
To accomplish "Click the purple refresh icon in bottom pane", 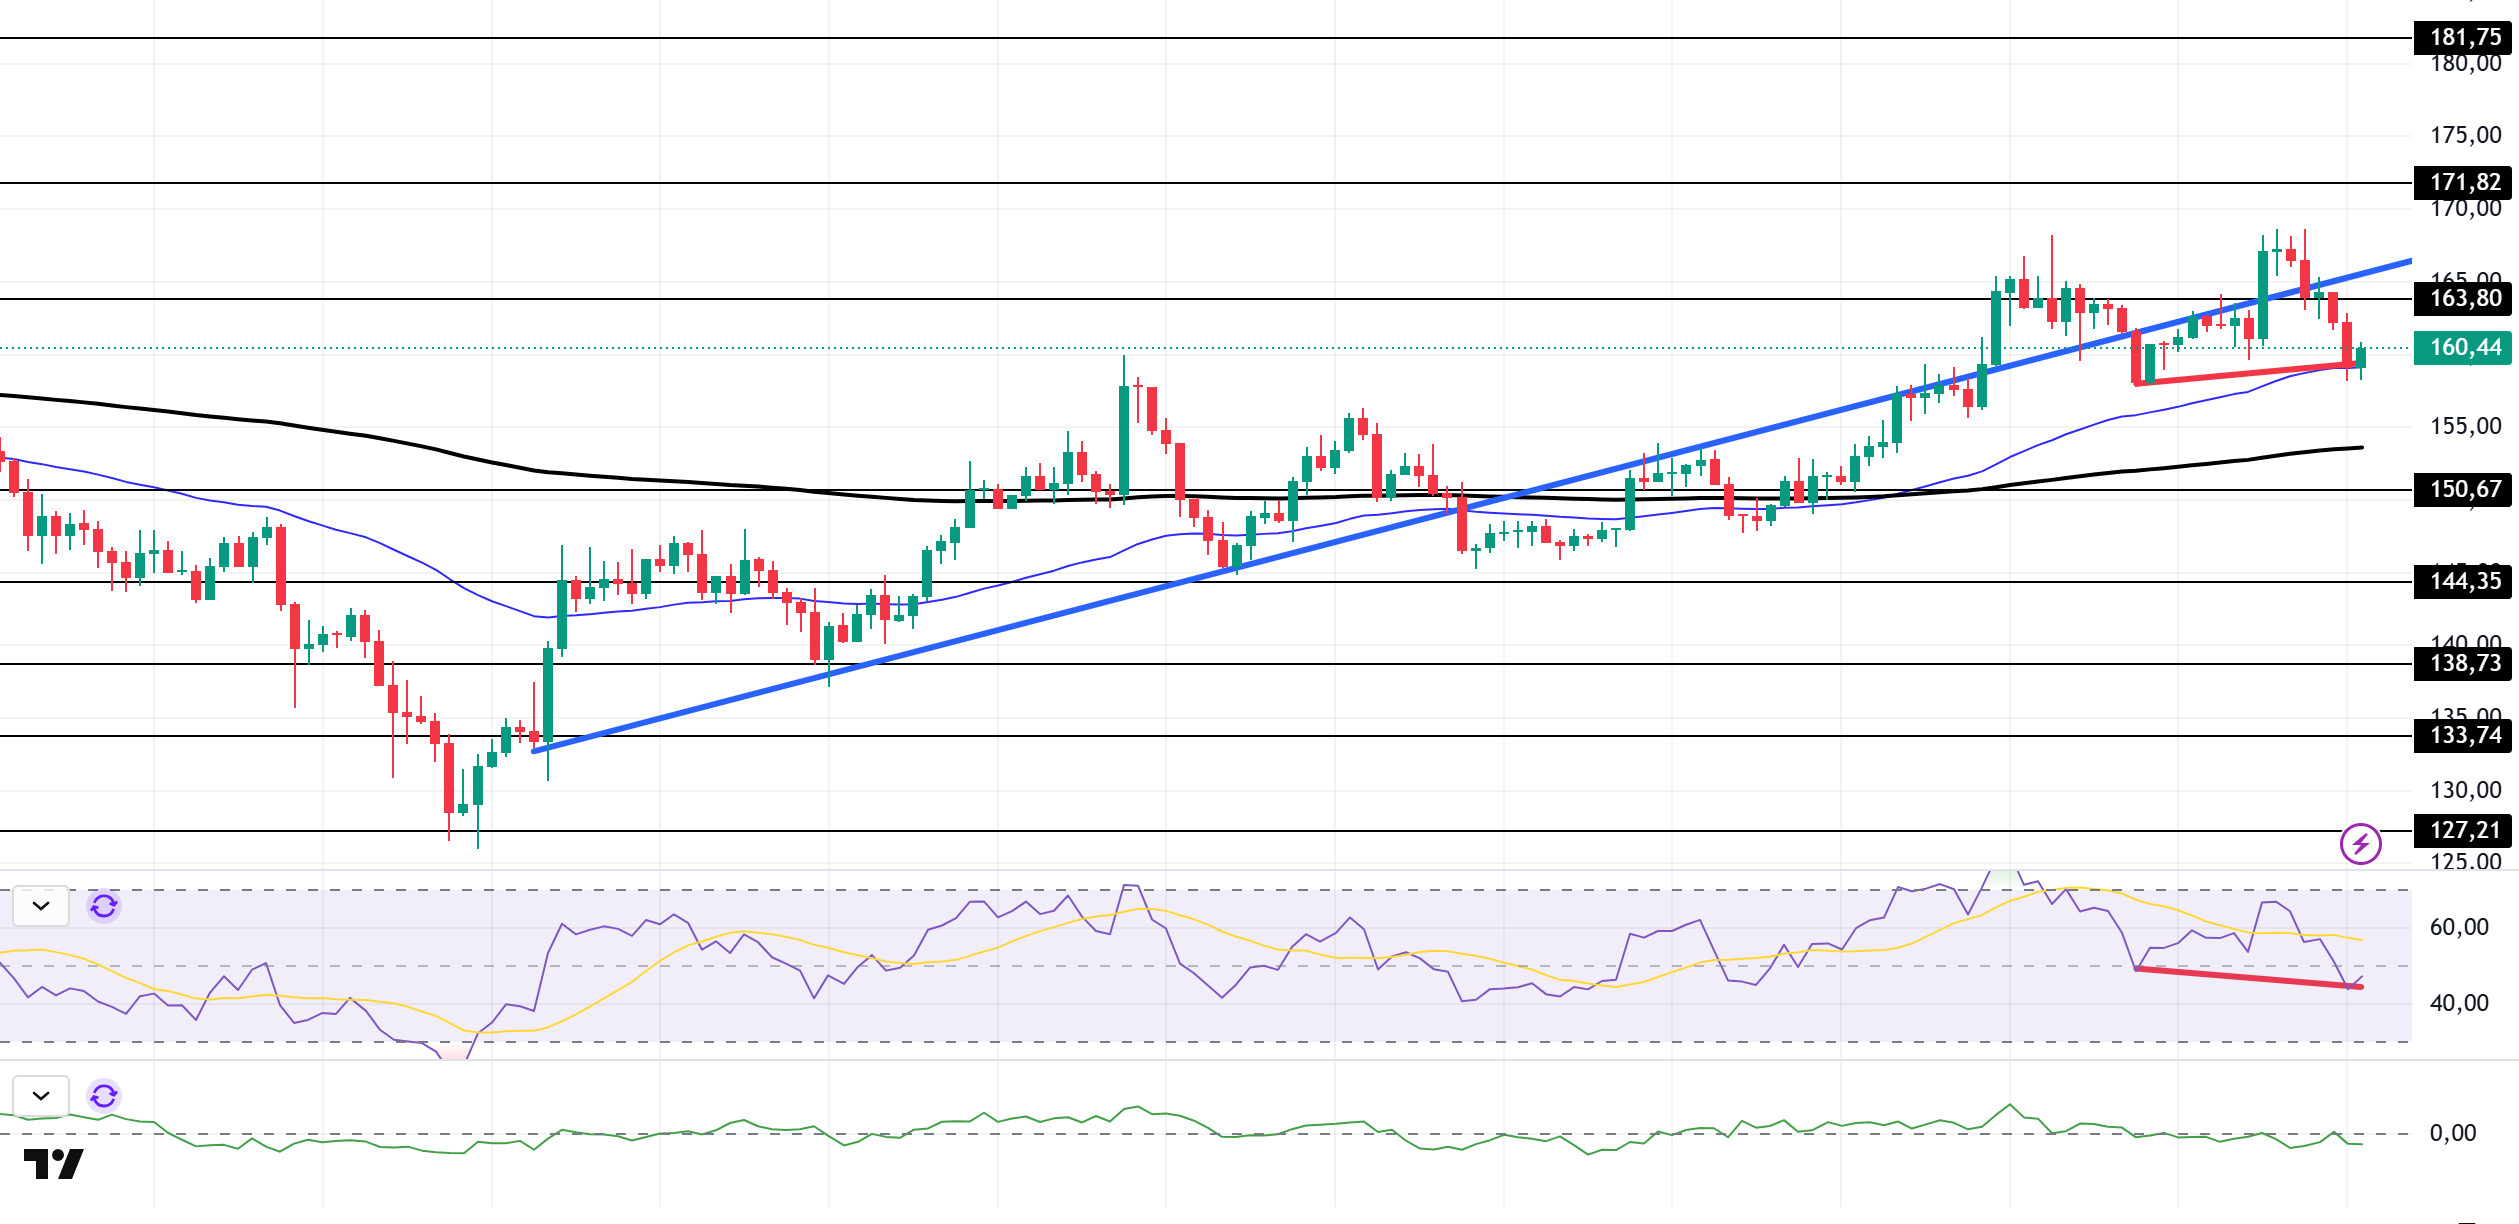I will click(x=104, y=1096).
